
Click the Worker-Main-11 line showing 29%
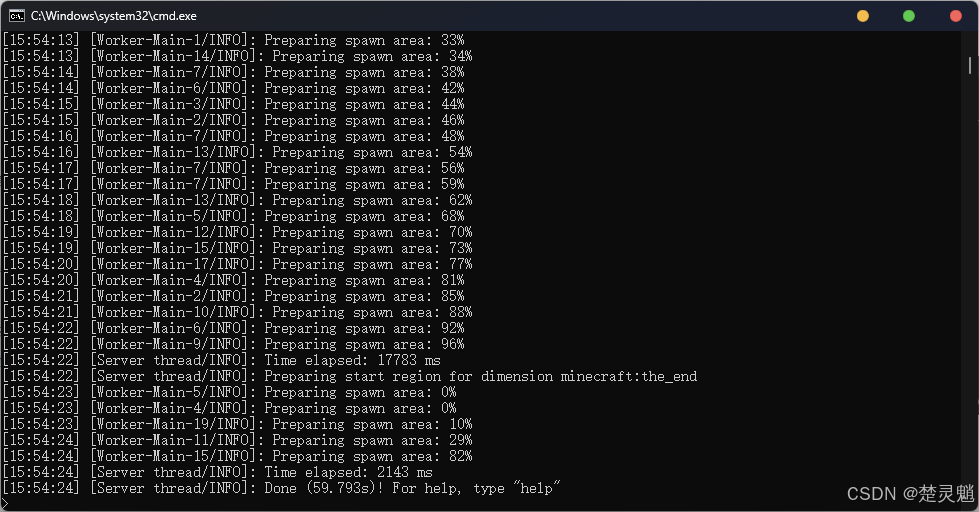coord(237,440)
